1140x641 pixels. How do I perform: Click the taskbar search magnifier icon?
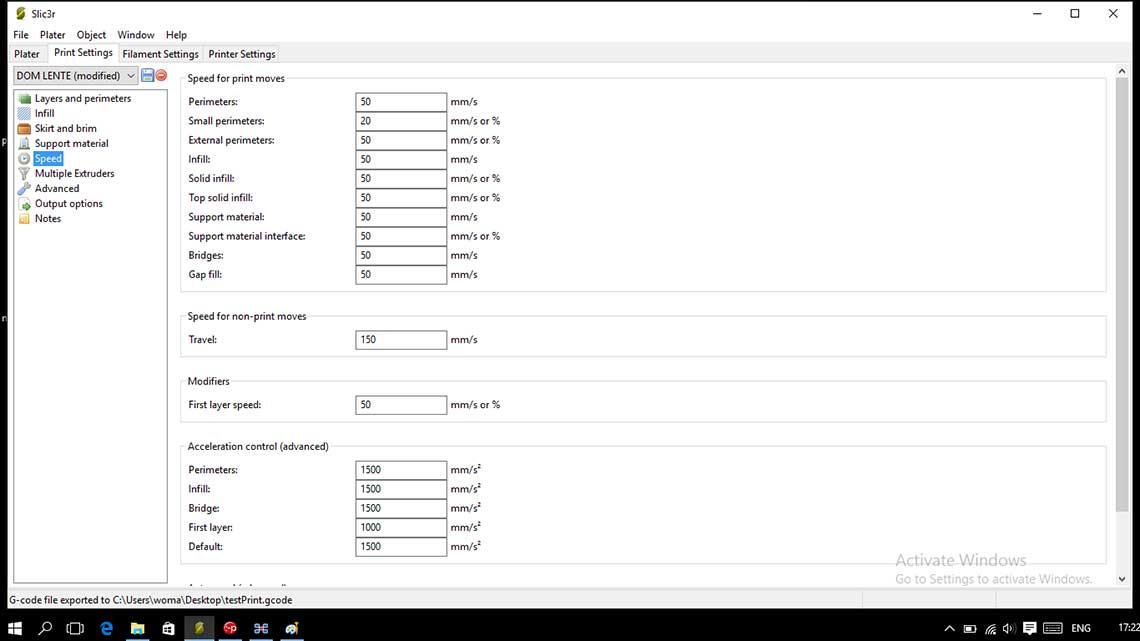pyautogui.click(x=45, y=629)
